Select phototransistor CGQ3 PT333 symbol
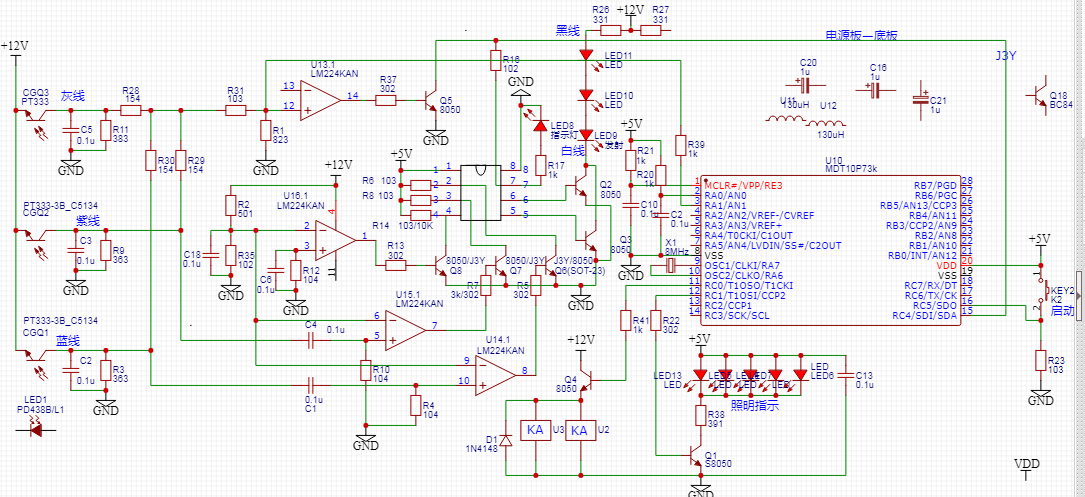 (36, 116)
